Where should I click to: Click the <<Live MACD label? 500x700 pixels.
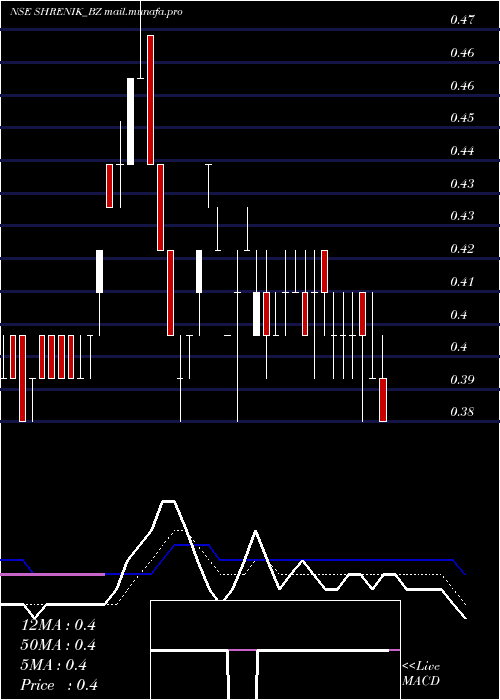click(421, 673)
